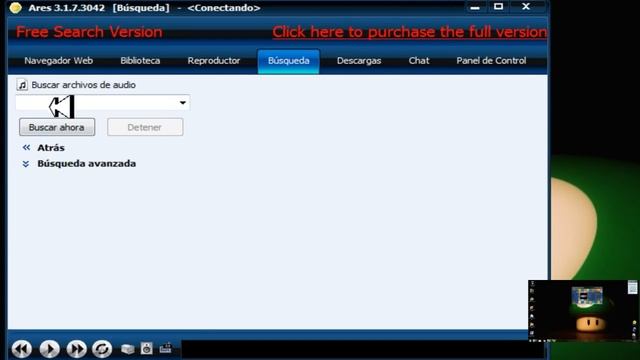Open the Navegador Web tab

(x=58, y=61)
